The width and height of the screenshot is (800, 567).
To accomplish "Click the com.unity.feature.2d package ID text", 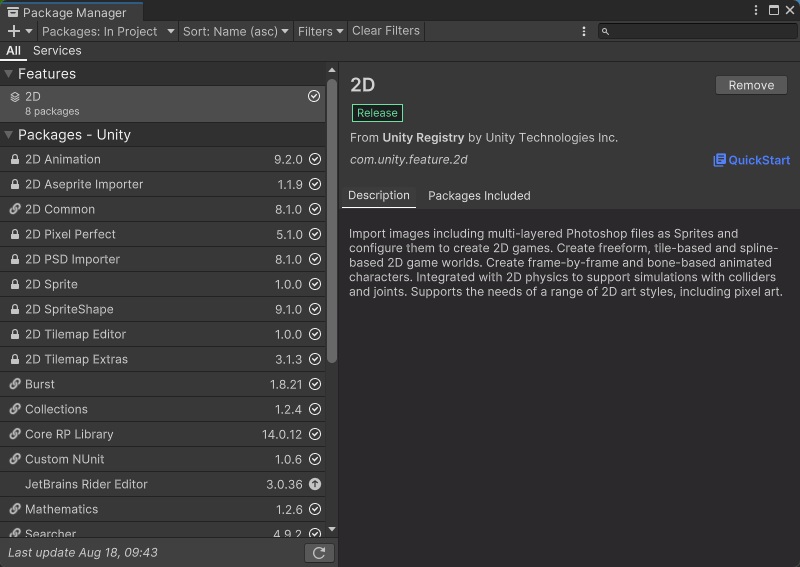I will (x=409, y=160).
